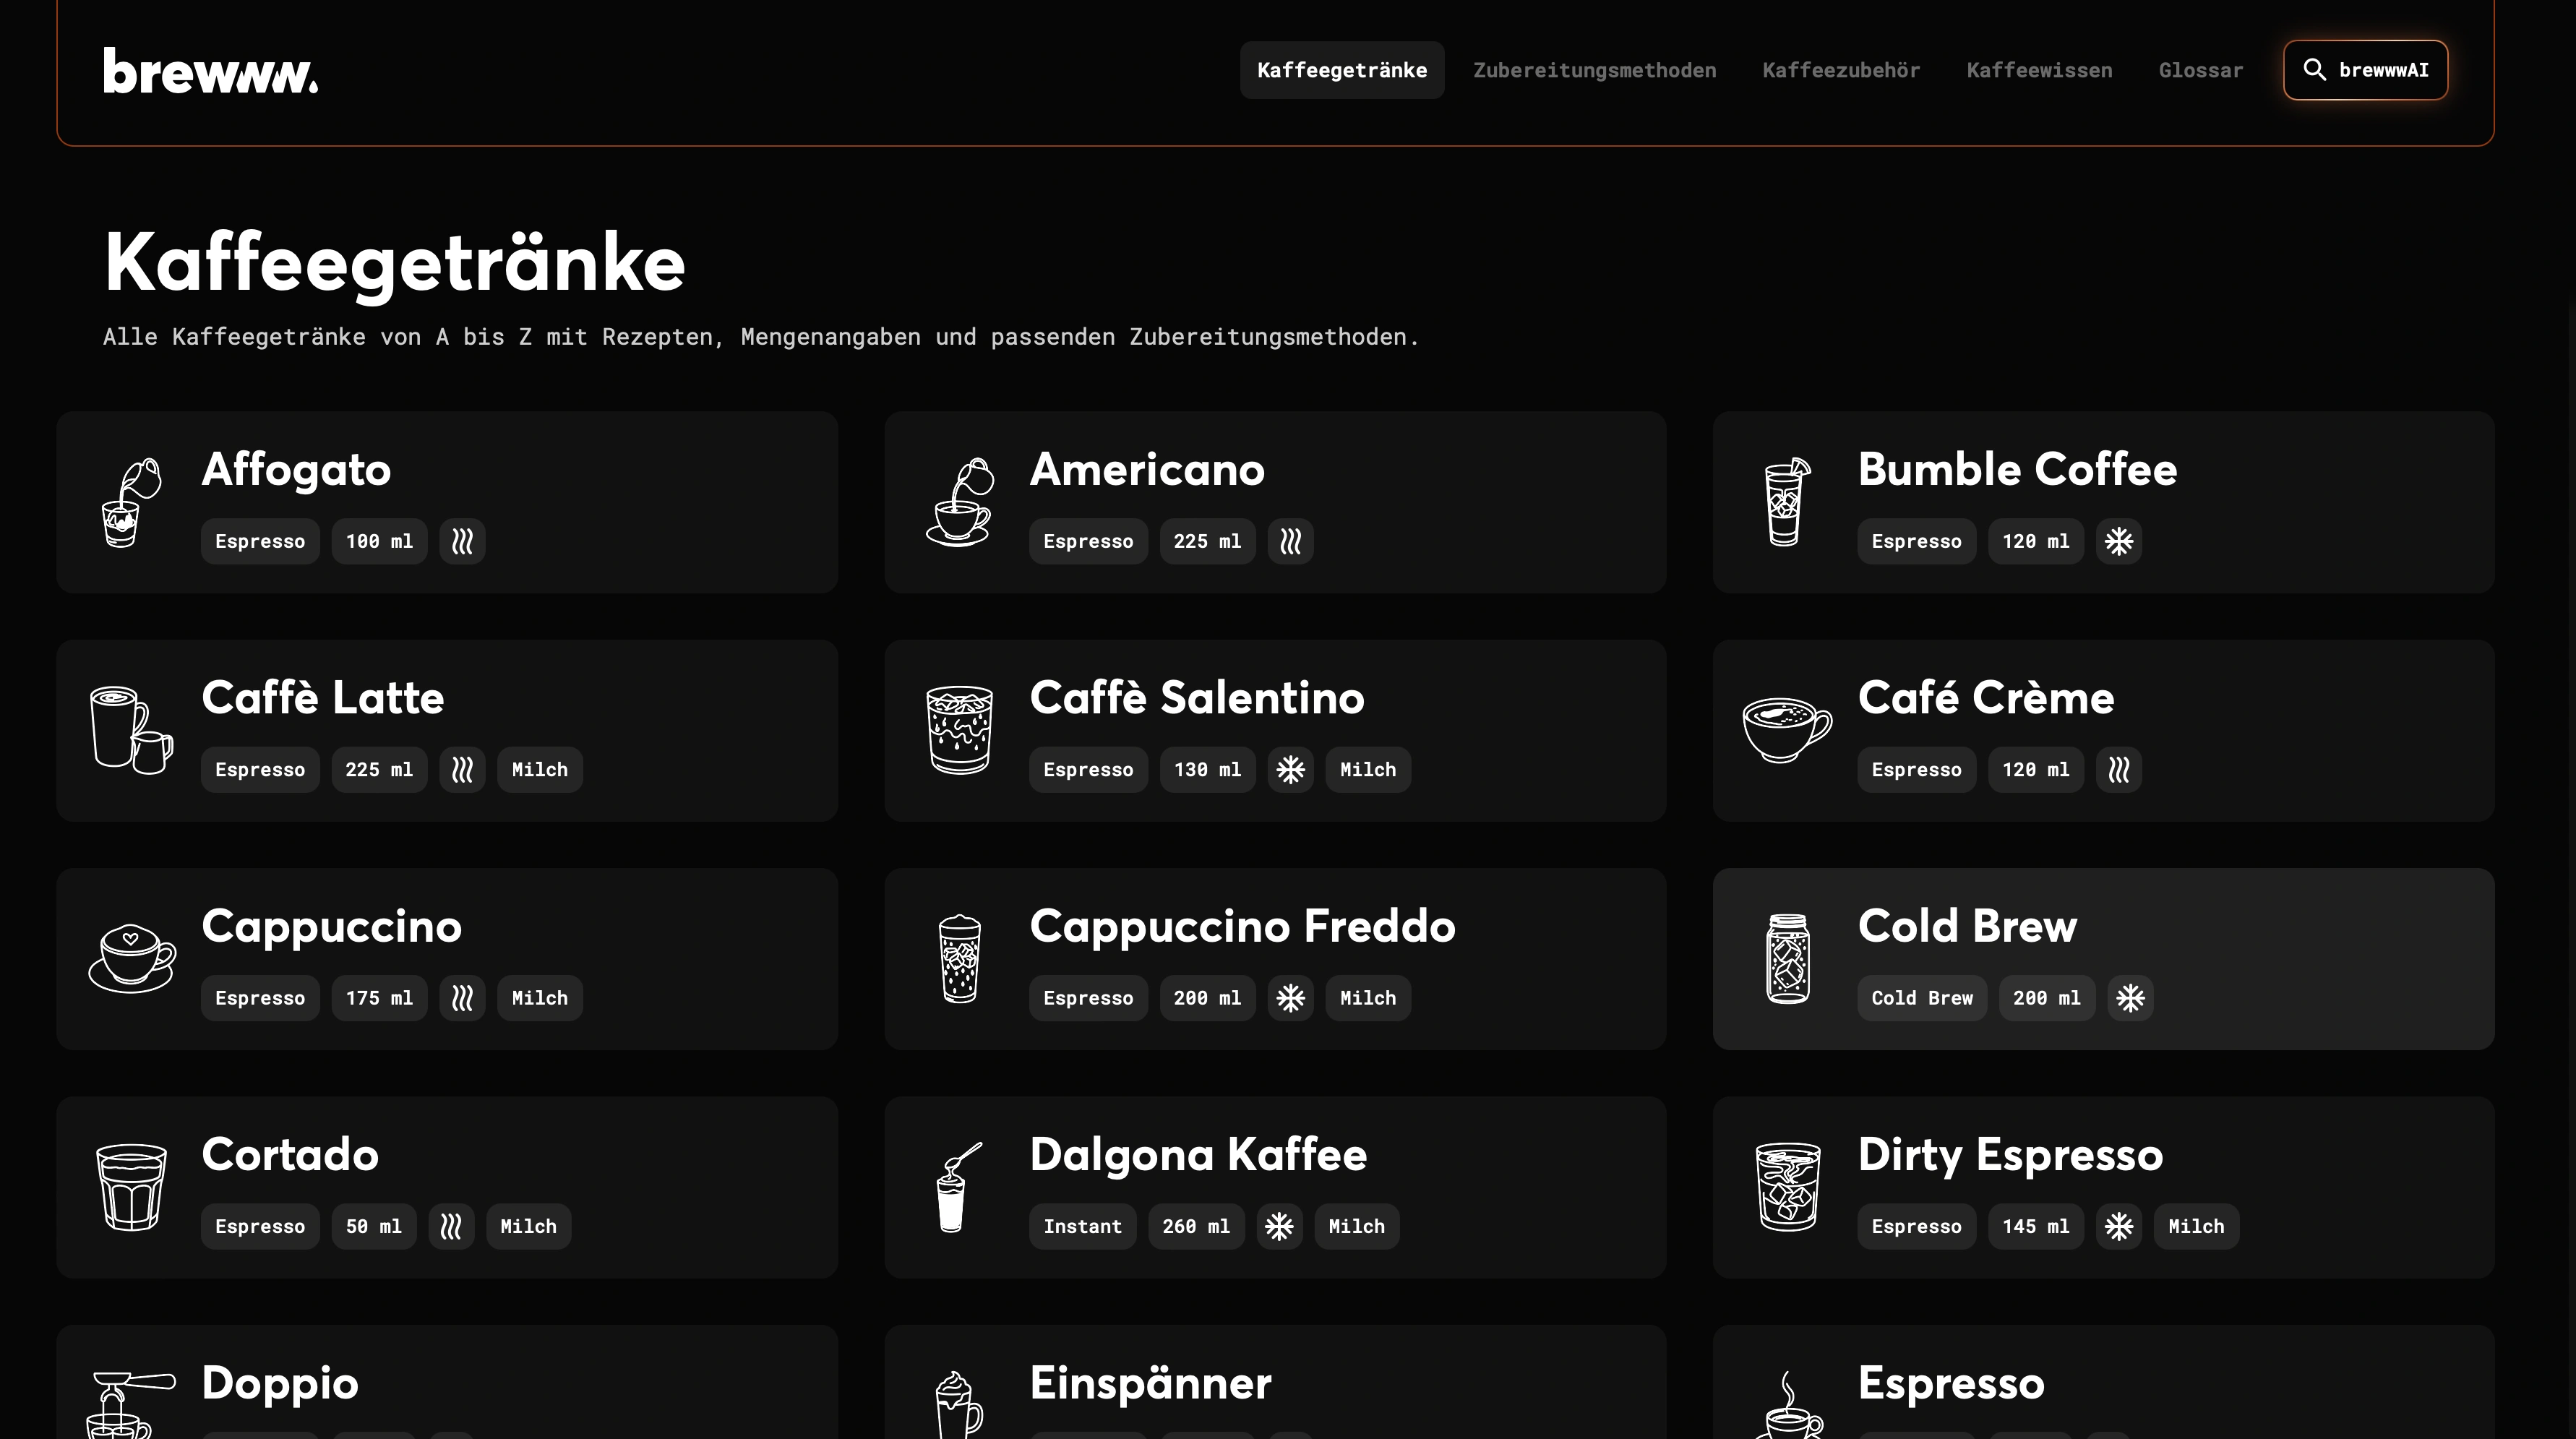Open the Café Crème title
2576x1439 pixels.
1986,698
